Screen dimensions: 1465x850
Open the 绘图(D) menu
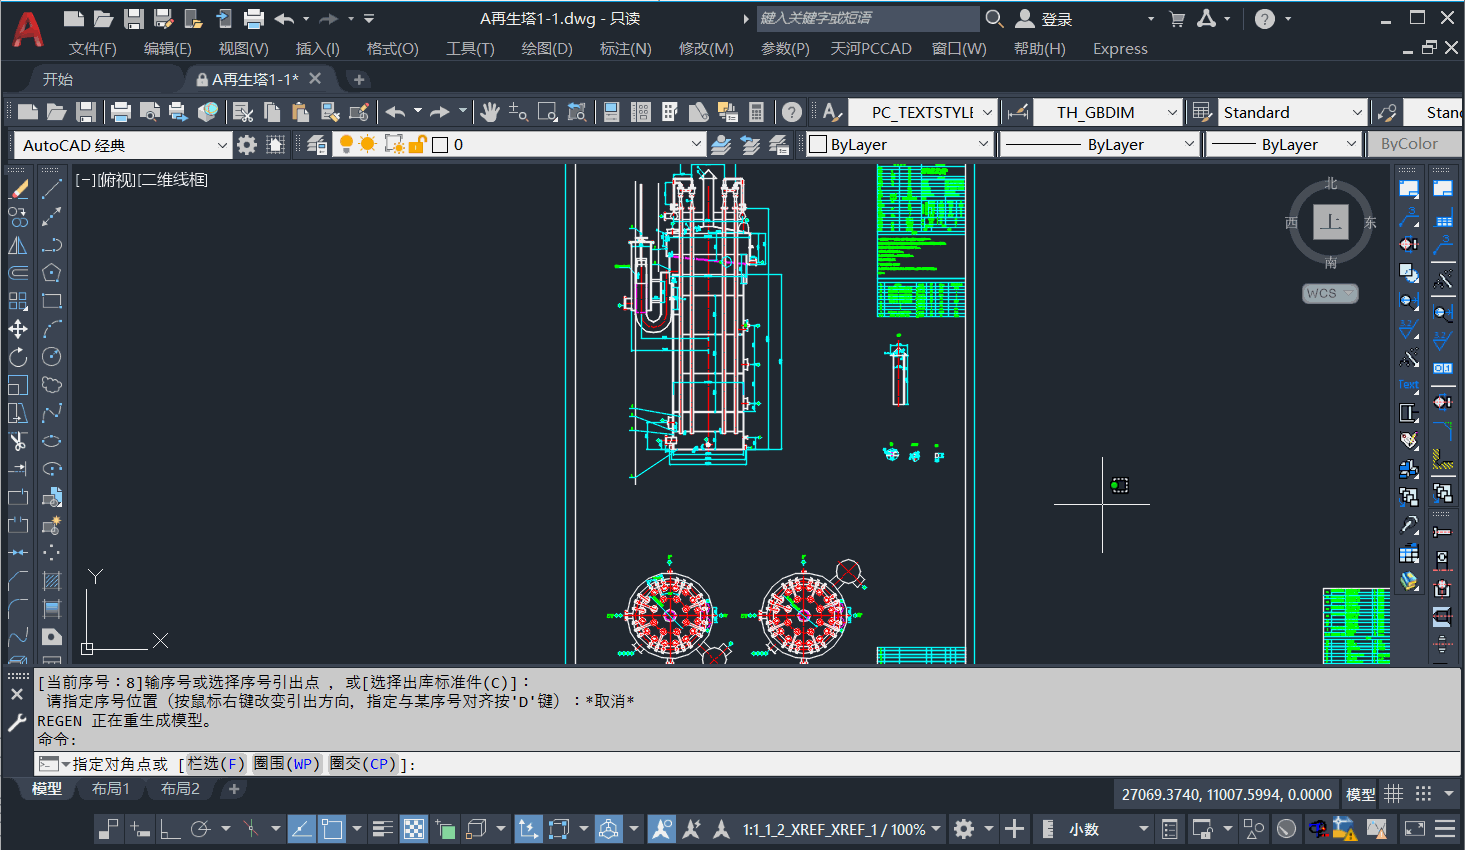(547, 48)
